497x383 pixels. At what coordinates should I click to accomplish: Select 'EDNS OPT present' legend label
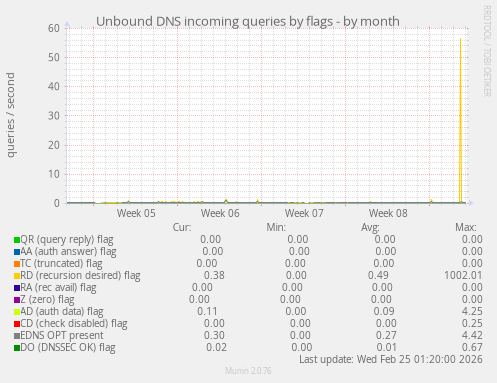(x=62, y=336)
